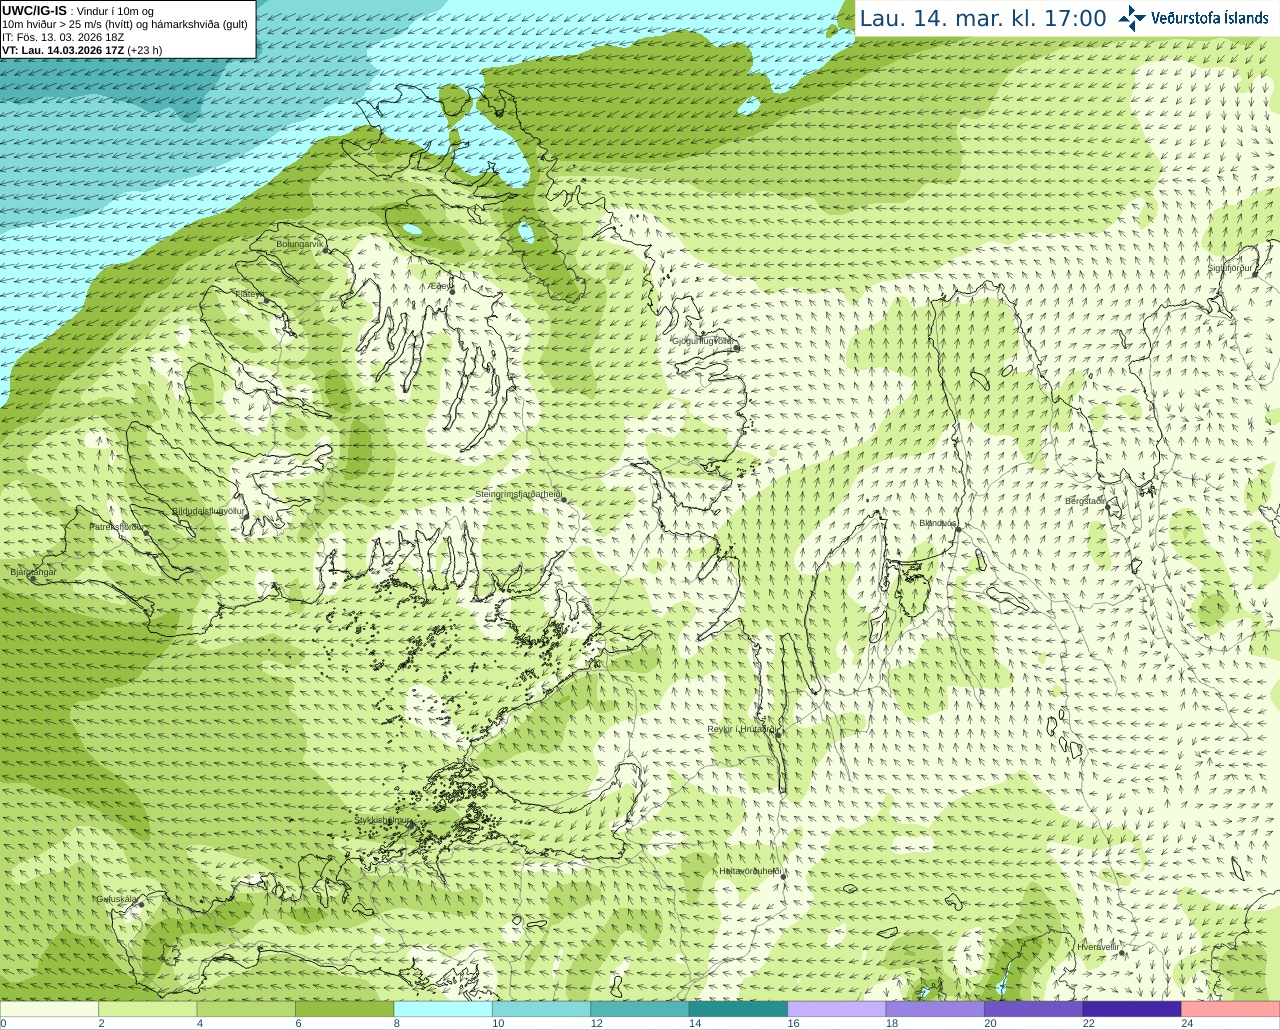Pick the pink swatch above 24 m/s
The image size is (1280, 1030).
pos(1231,1009)
